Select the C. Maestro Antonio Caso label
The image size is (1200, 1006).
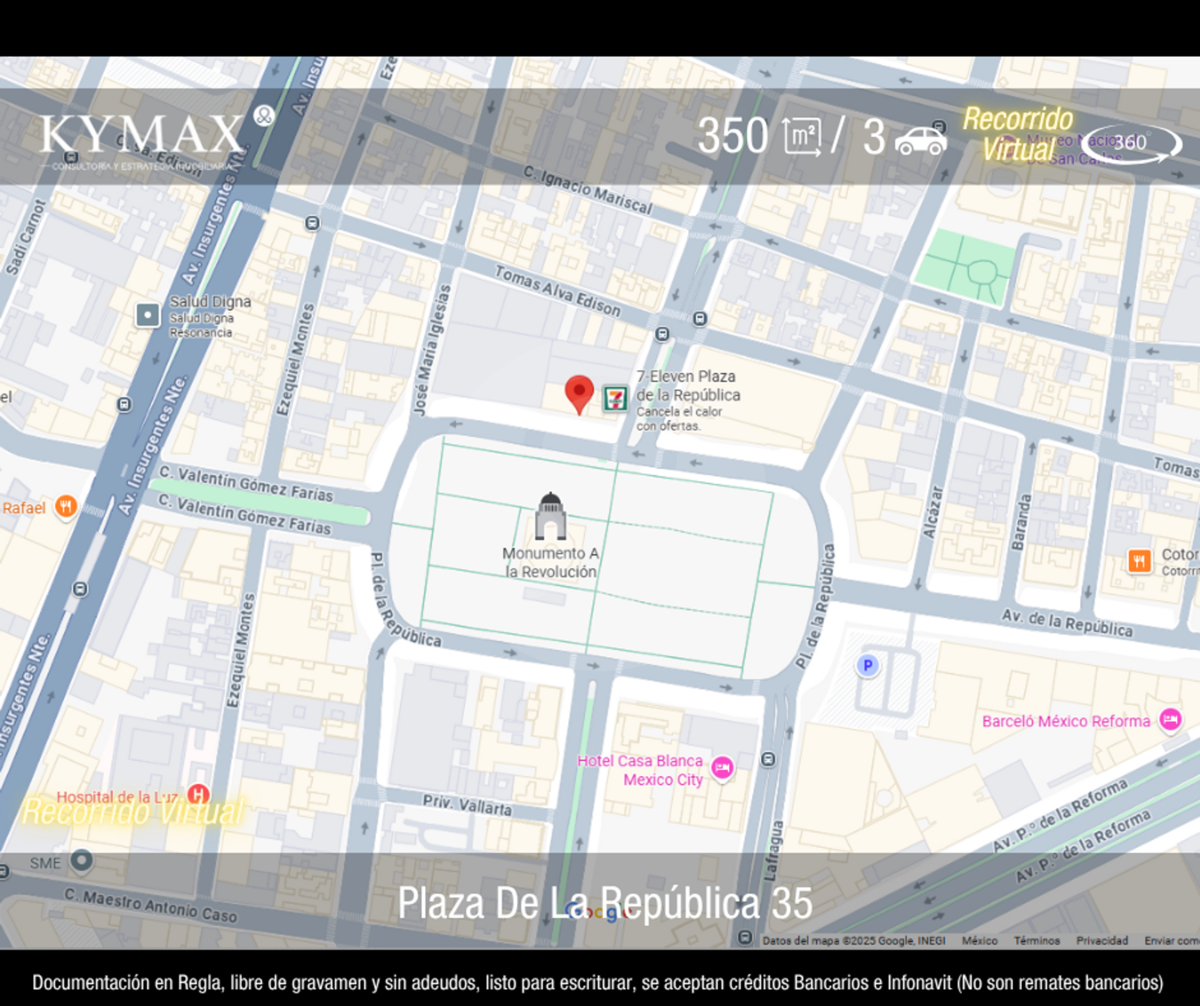point(151,904)
